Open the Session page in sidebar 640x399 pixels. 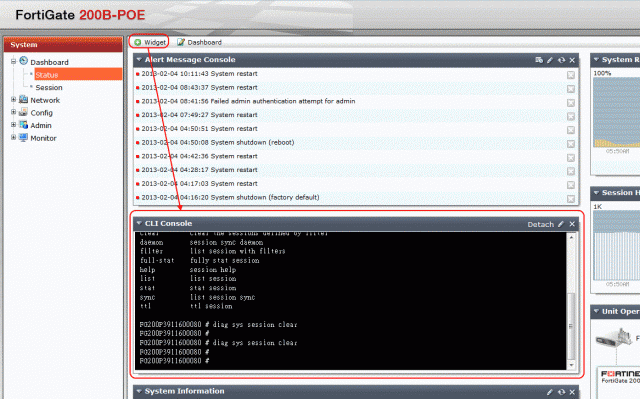(49, 87)
